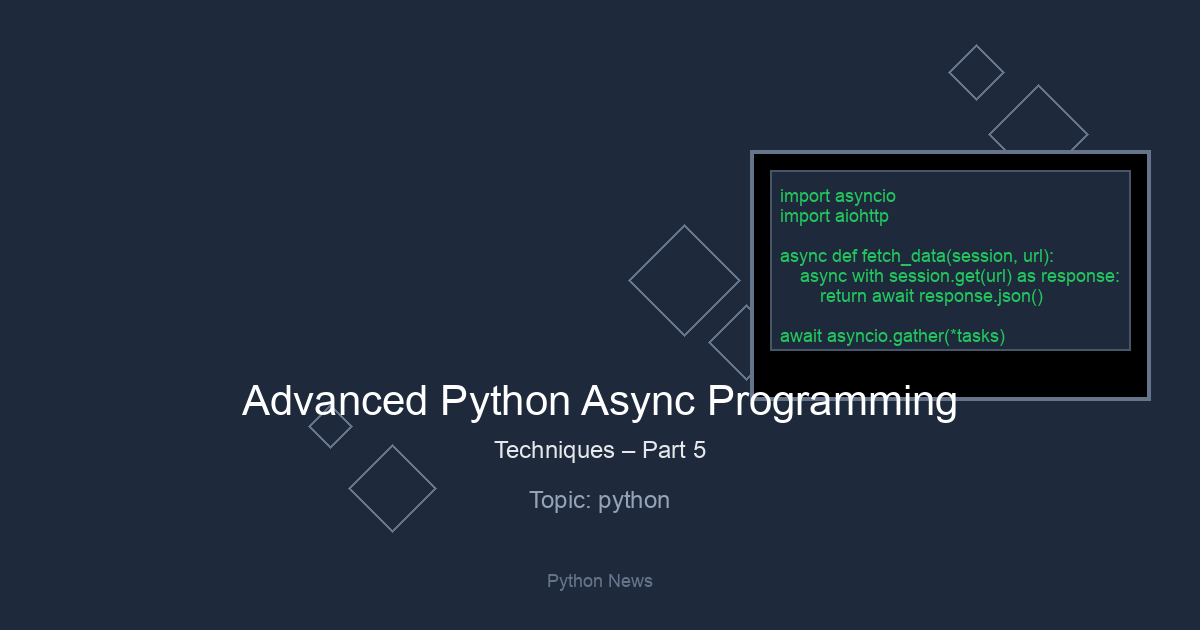This screenshot has width=1200, height=630.
Task: Select the "Techniques – Part 5" subtitle
Action: tap(599, 450)
